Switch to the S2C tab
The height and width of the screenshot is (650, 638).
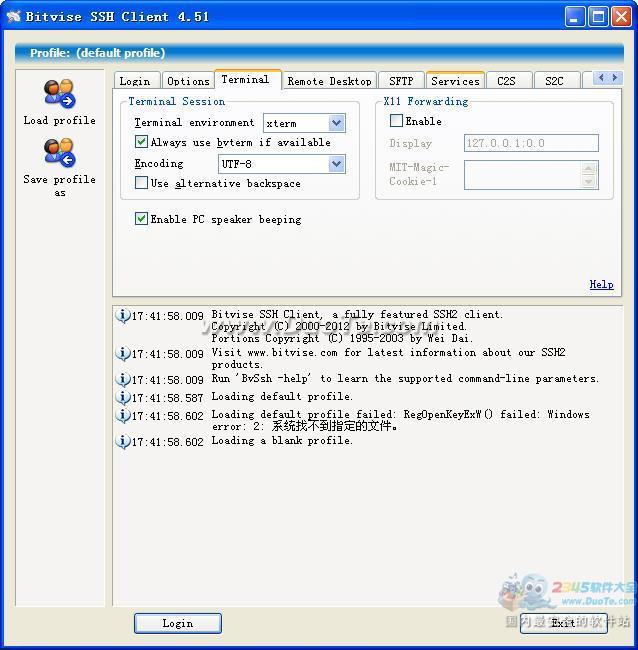point(556,80)
